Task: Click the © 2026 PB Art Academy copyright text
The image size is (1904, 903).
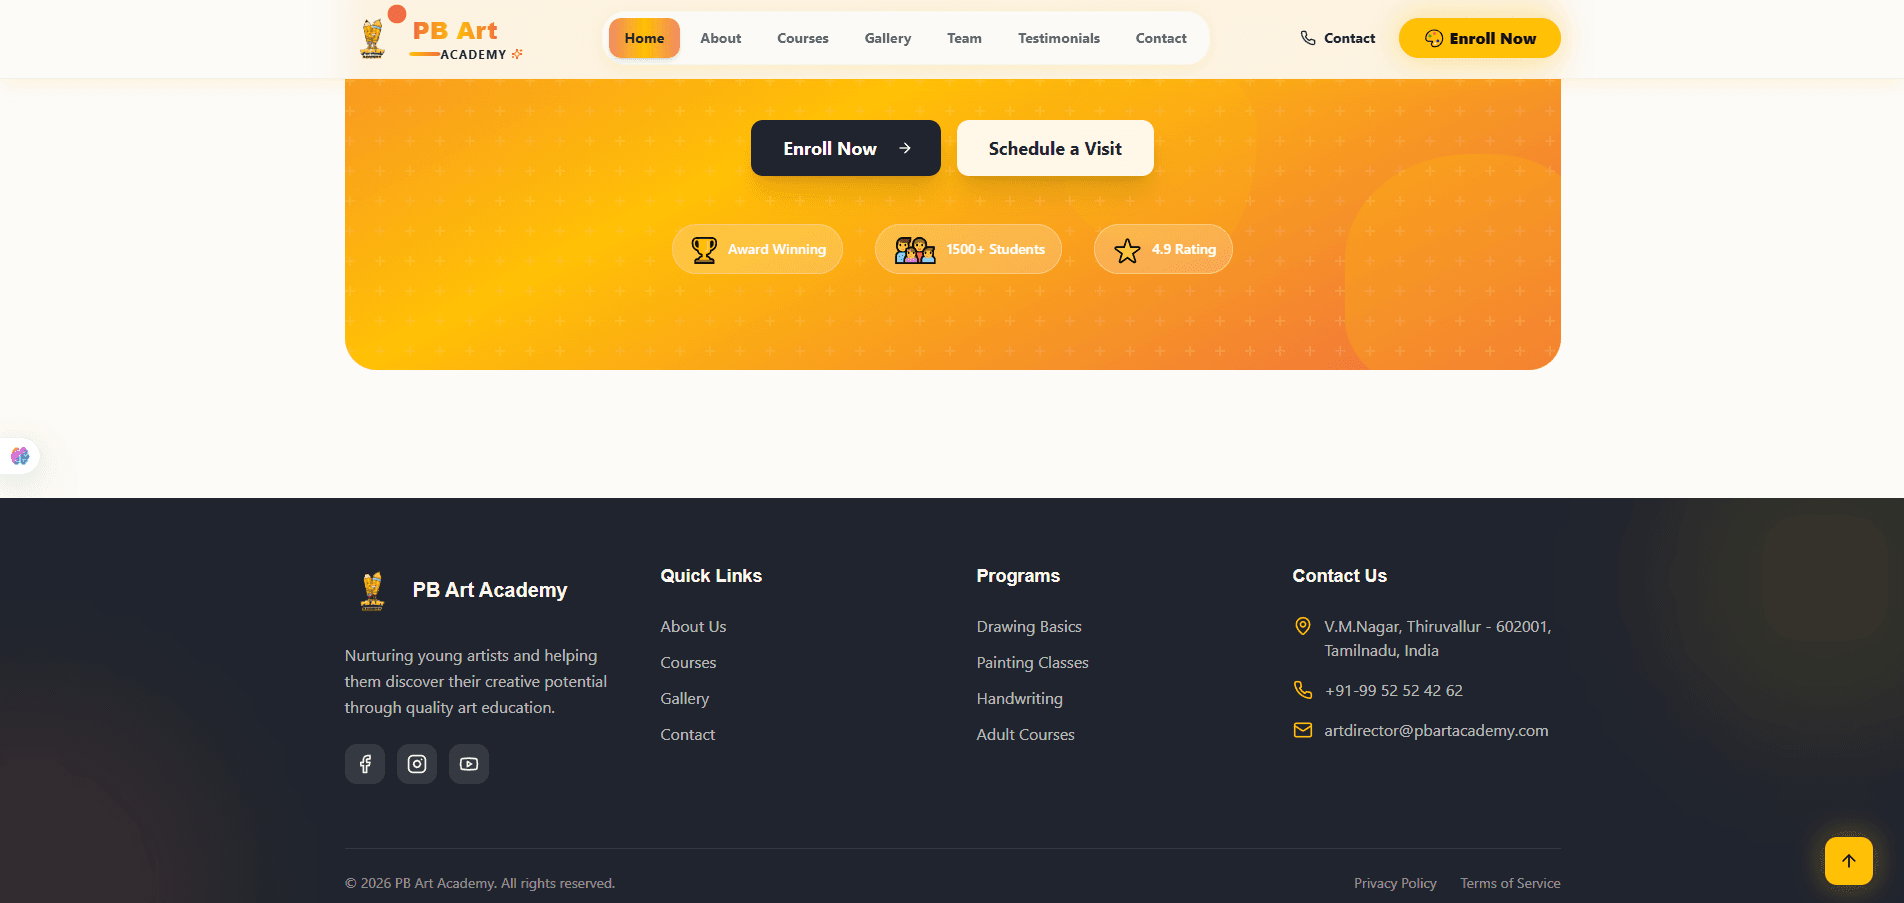Action: pyautogui.click(x=480, y=883)
